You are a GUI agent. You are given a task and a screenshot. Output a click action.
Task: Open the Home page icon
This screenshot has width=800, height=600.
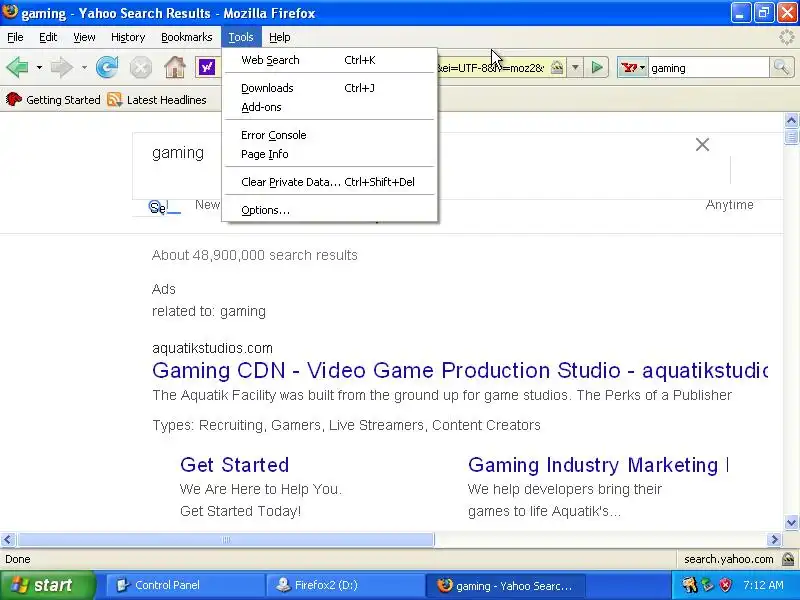(x=174, y=67)
